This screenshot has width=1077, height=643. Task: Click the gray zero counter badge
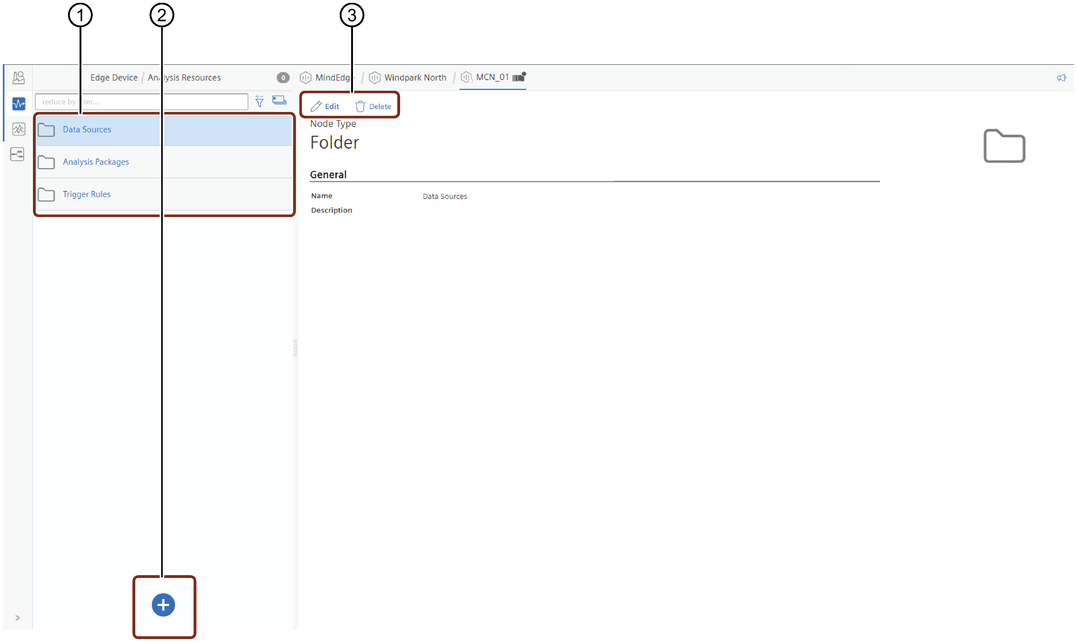pyautogui.click(x=283, y=78)
